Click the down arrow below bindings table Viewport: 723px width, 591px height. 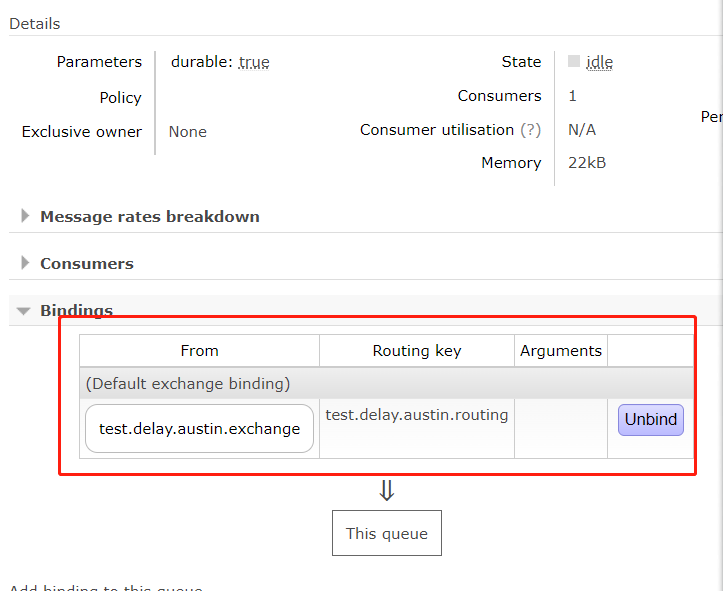click(x=387, y=490)
